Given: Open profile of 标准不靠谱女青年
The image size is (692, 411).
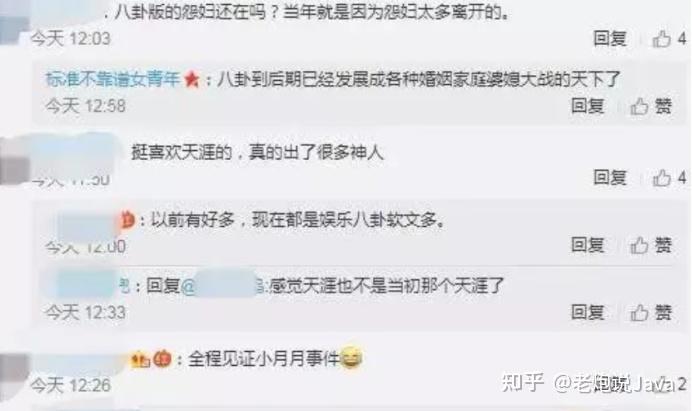Looking at the screenshot, I should (113, 79).
